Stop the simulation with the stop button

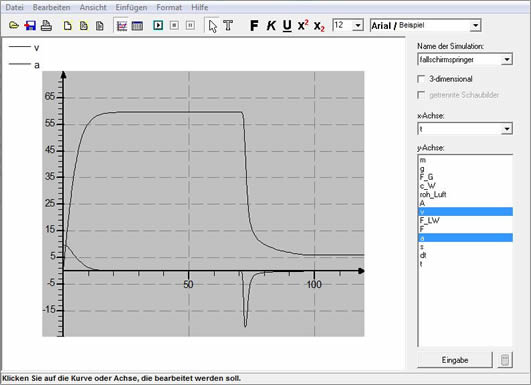point(174,25)
